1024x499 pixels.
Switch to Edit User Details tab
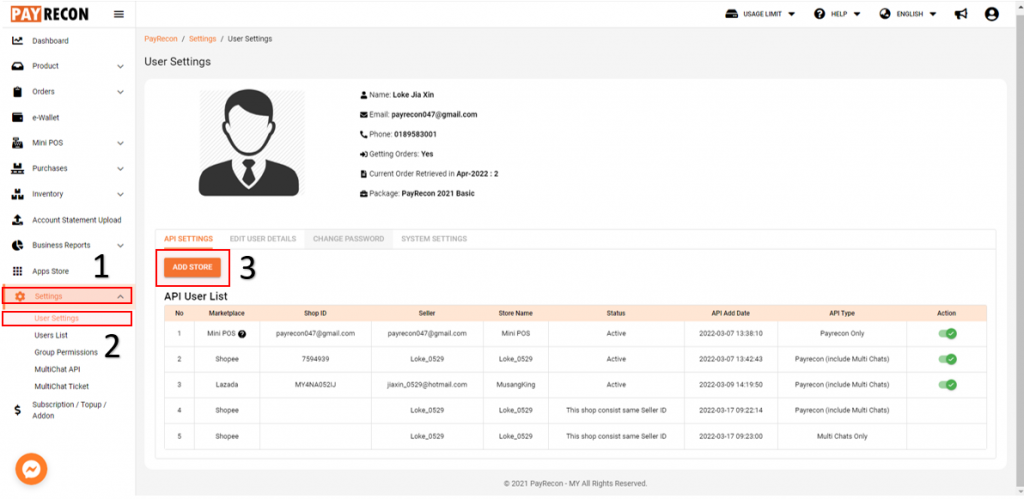(263, 239)
